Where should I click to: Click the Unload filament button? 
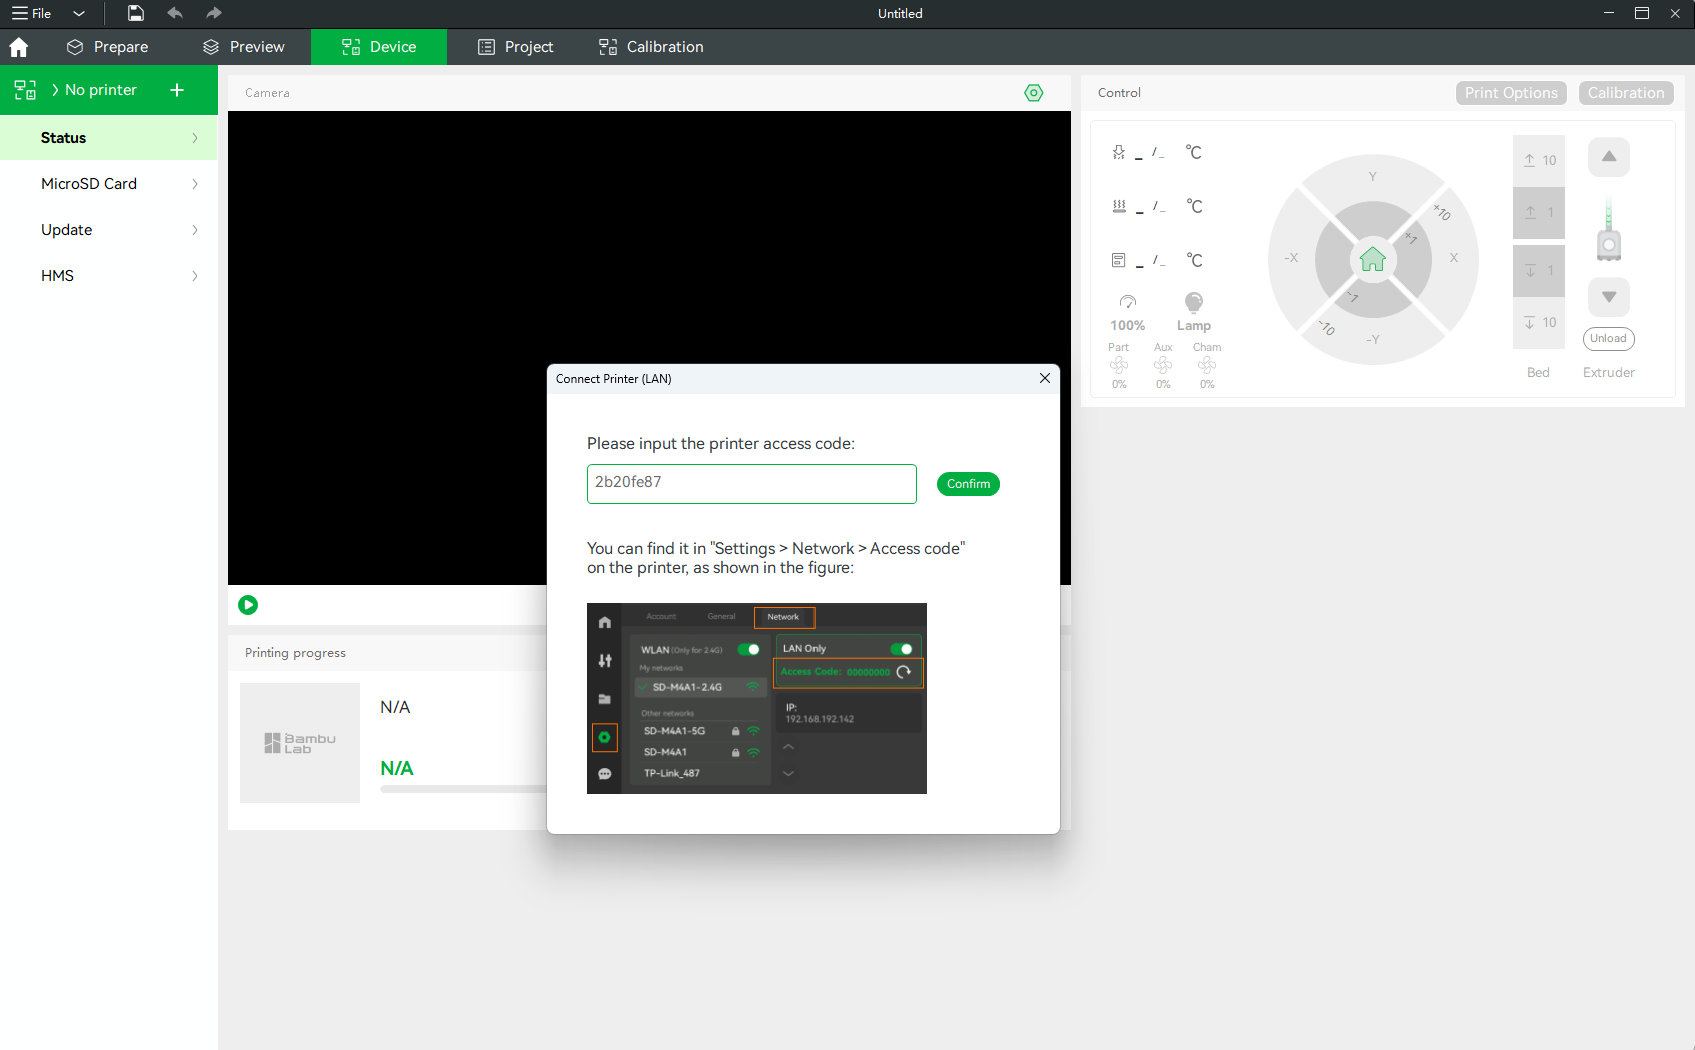(x=1608, y=339)
